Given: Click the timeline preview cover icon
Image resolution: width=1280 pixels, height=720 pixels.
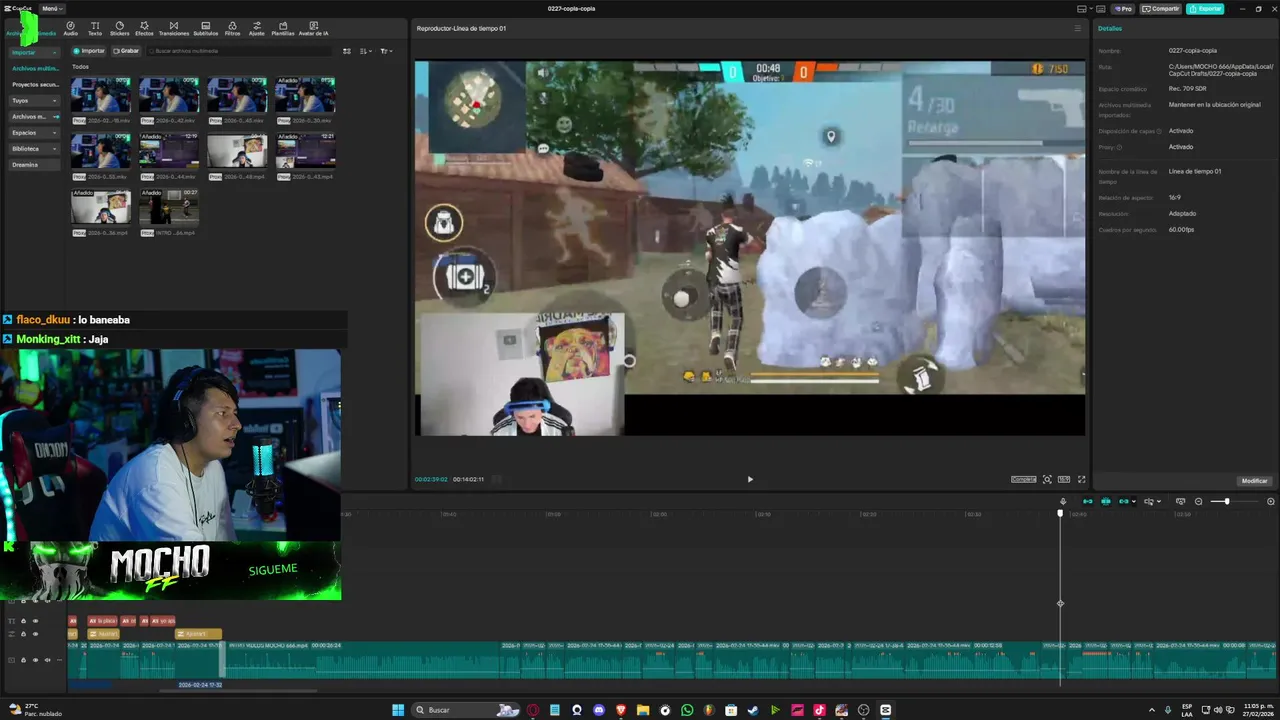Looking at the screenshot, I should (1180, 501).
